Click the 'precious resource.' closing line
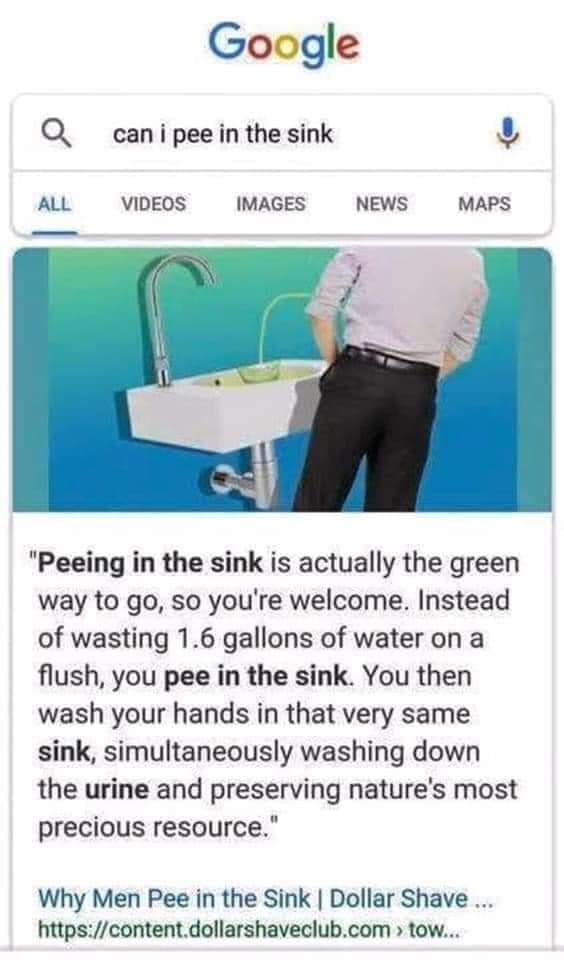Screen dimensions: 564x960 pyautogui.click(x=159, y=828)
